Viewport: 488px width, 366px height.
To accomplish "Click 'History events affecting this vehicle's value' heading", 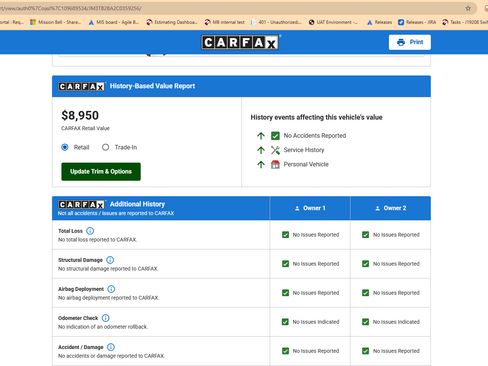I will (x=316, y=117).
